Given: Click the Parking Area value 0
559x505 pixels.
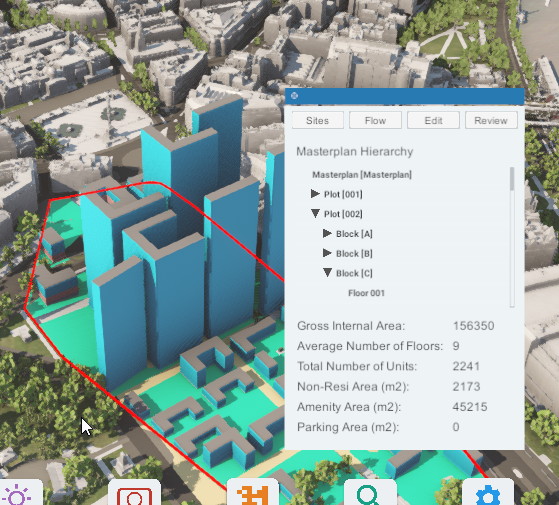Looking at the screenshot, I should pyautogui.click(x=456, y=427).
